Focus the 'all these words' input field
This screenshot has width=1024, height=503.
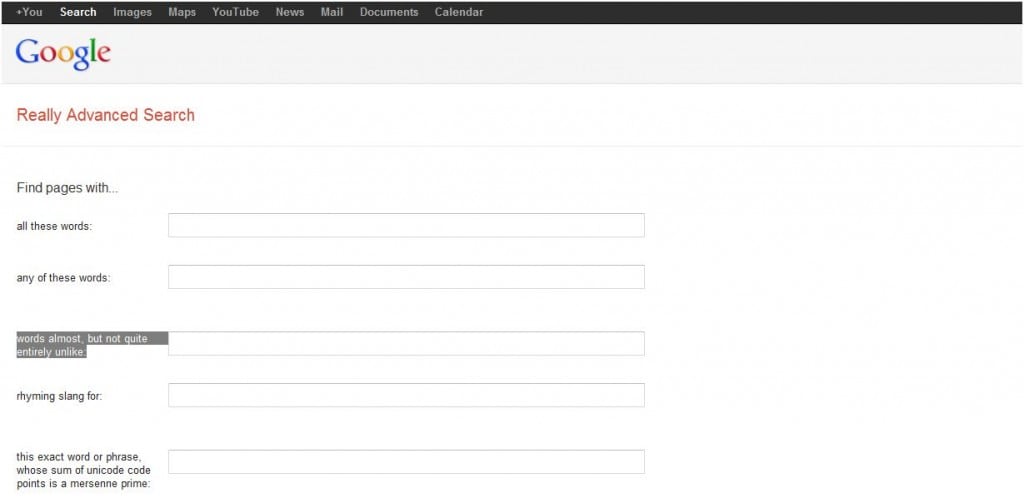(406, 225)
